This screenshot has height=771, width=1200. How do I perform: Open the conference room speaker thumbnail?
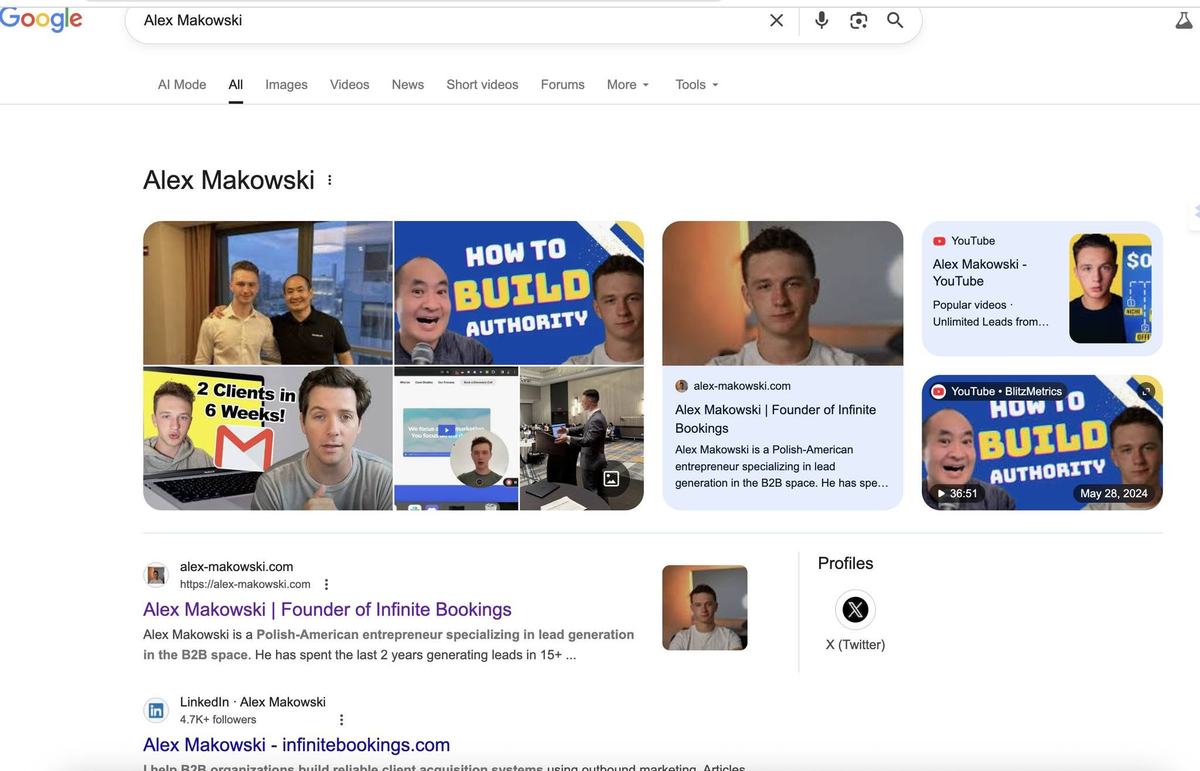pyautogui.click(x=582, y=439)
